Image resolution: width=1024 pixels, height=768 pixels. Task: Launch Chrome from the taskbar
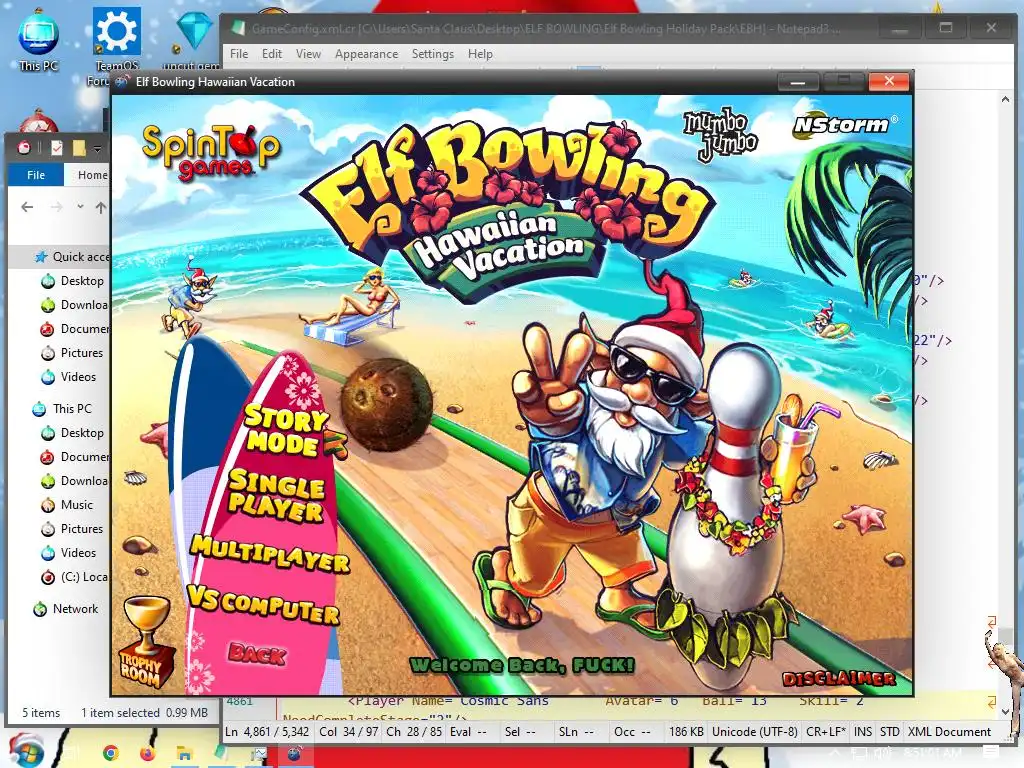point(110,753)
